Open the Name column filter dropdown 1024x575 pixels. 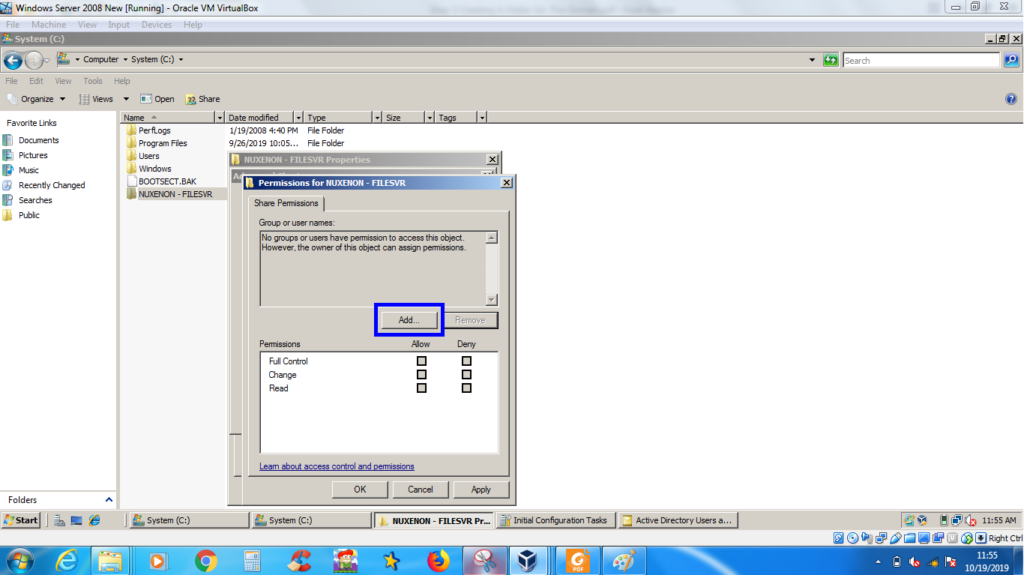(219, 118)
